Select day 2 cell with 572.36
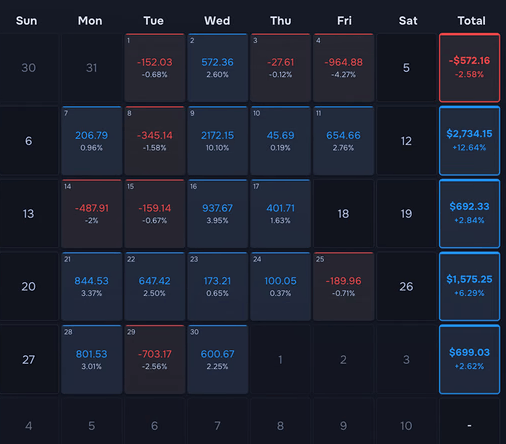Viewport: 506px width, 444px height. point(218,68)
